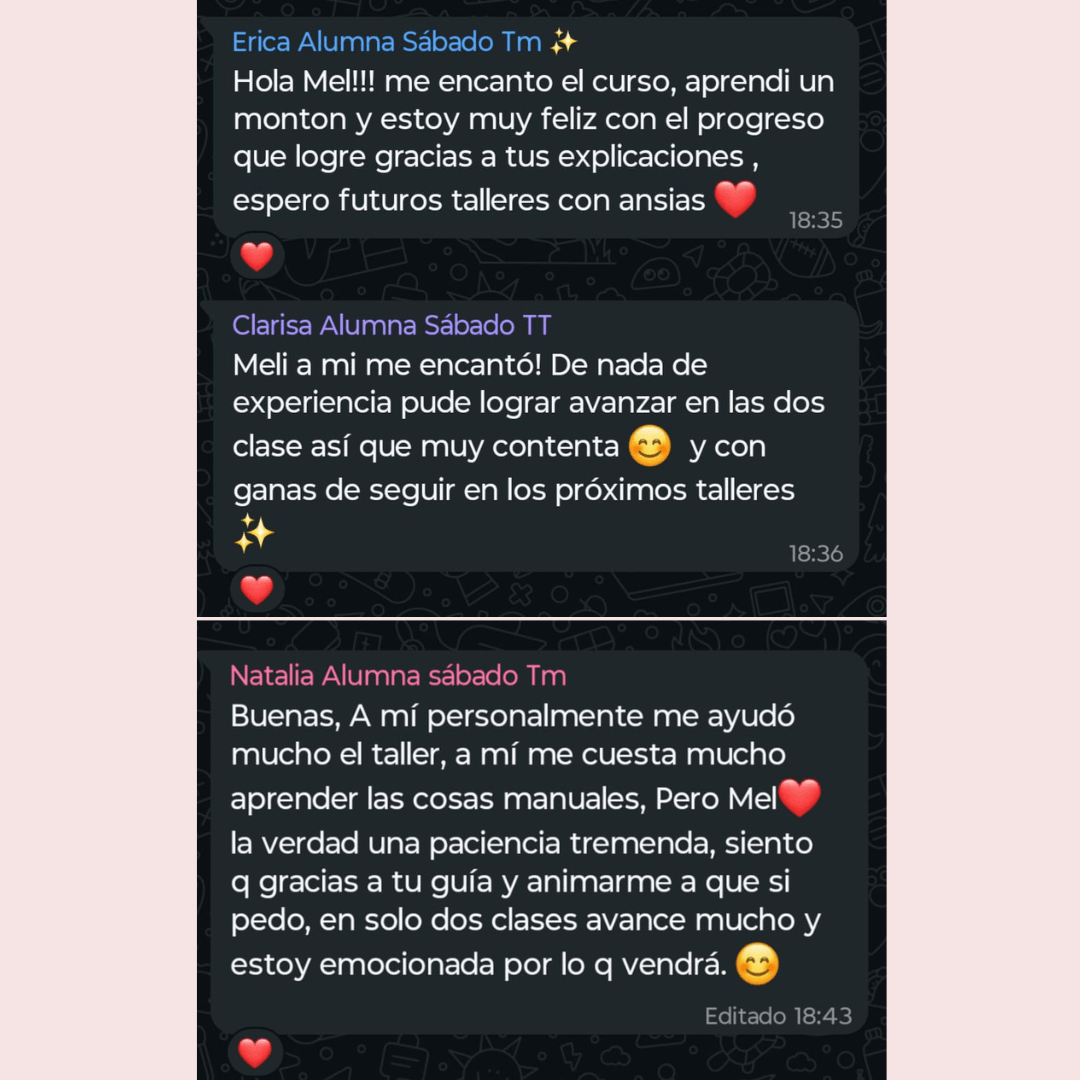Click the sparkles emoji beside Erica's name
This screenshot has height=1080, width=1080.
[x=564, y=42]
